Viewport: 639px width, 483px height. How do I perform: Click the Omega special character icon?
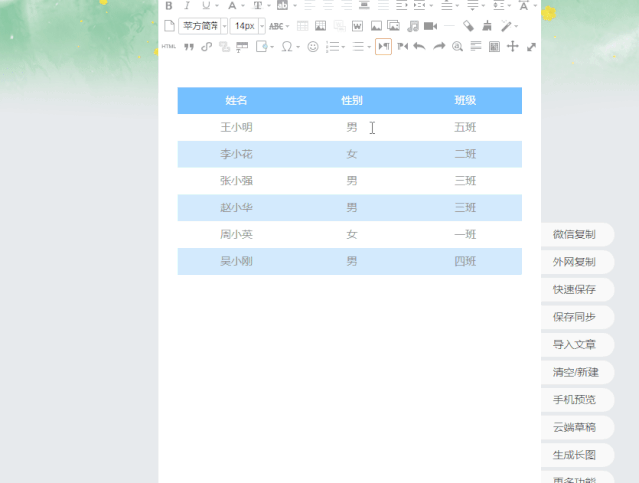287,46
